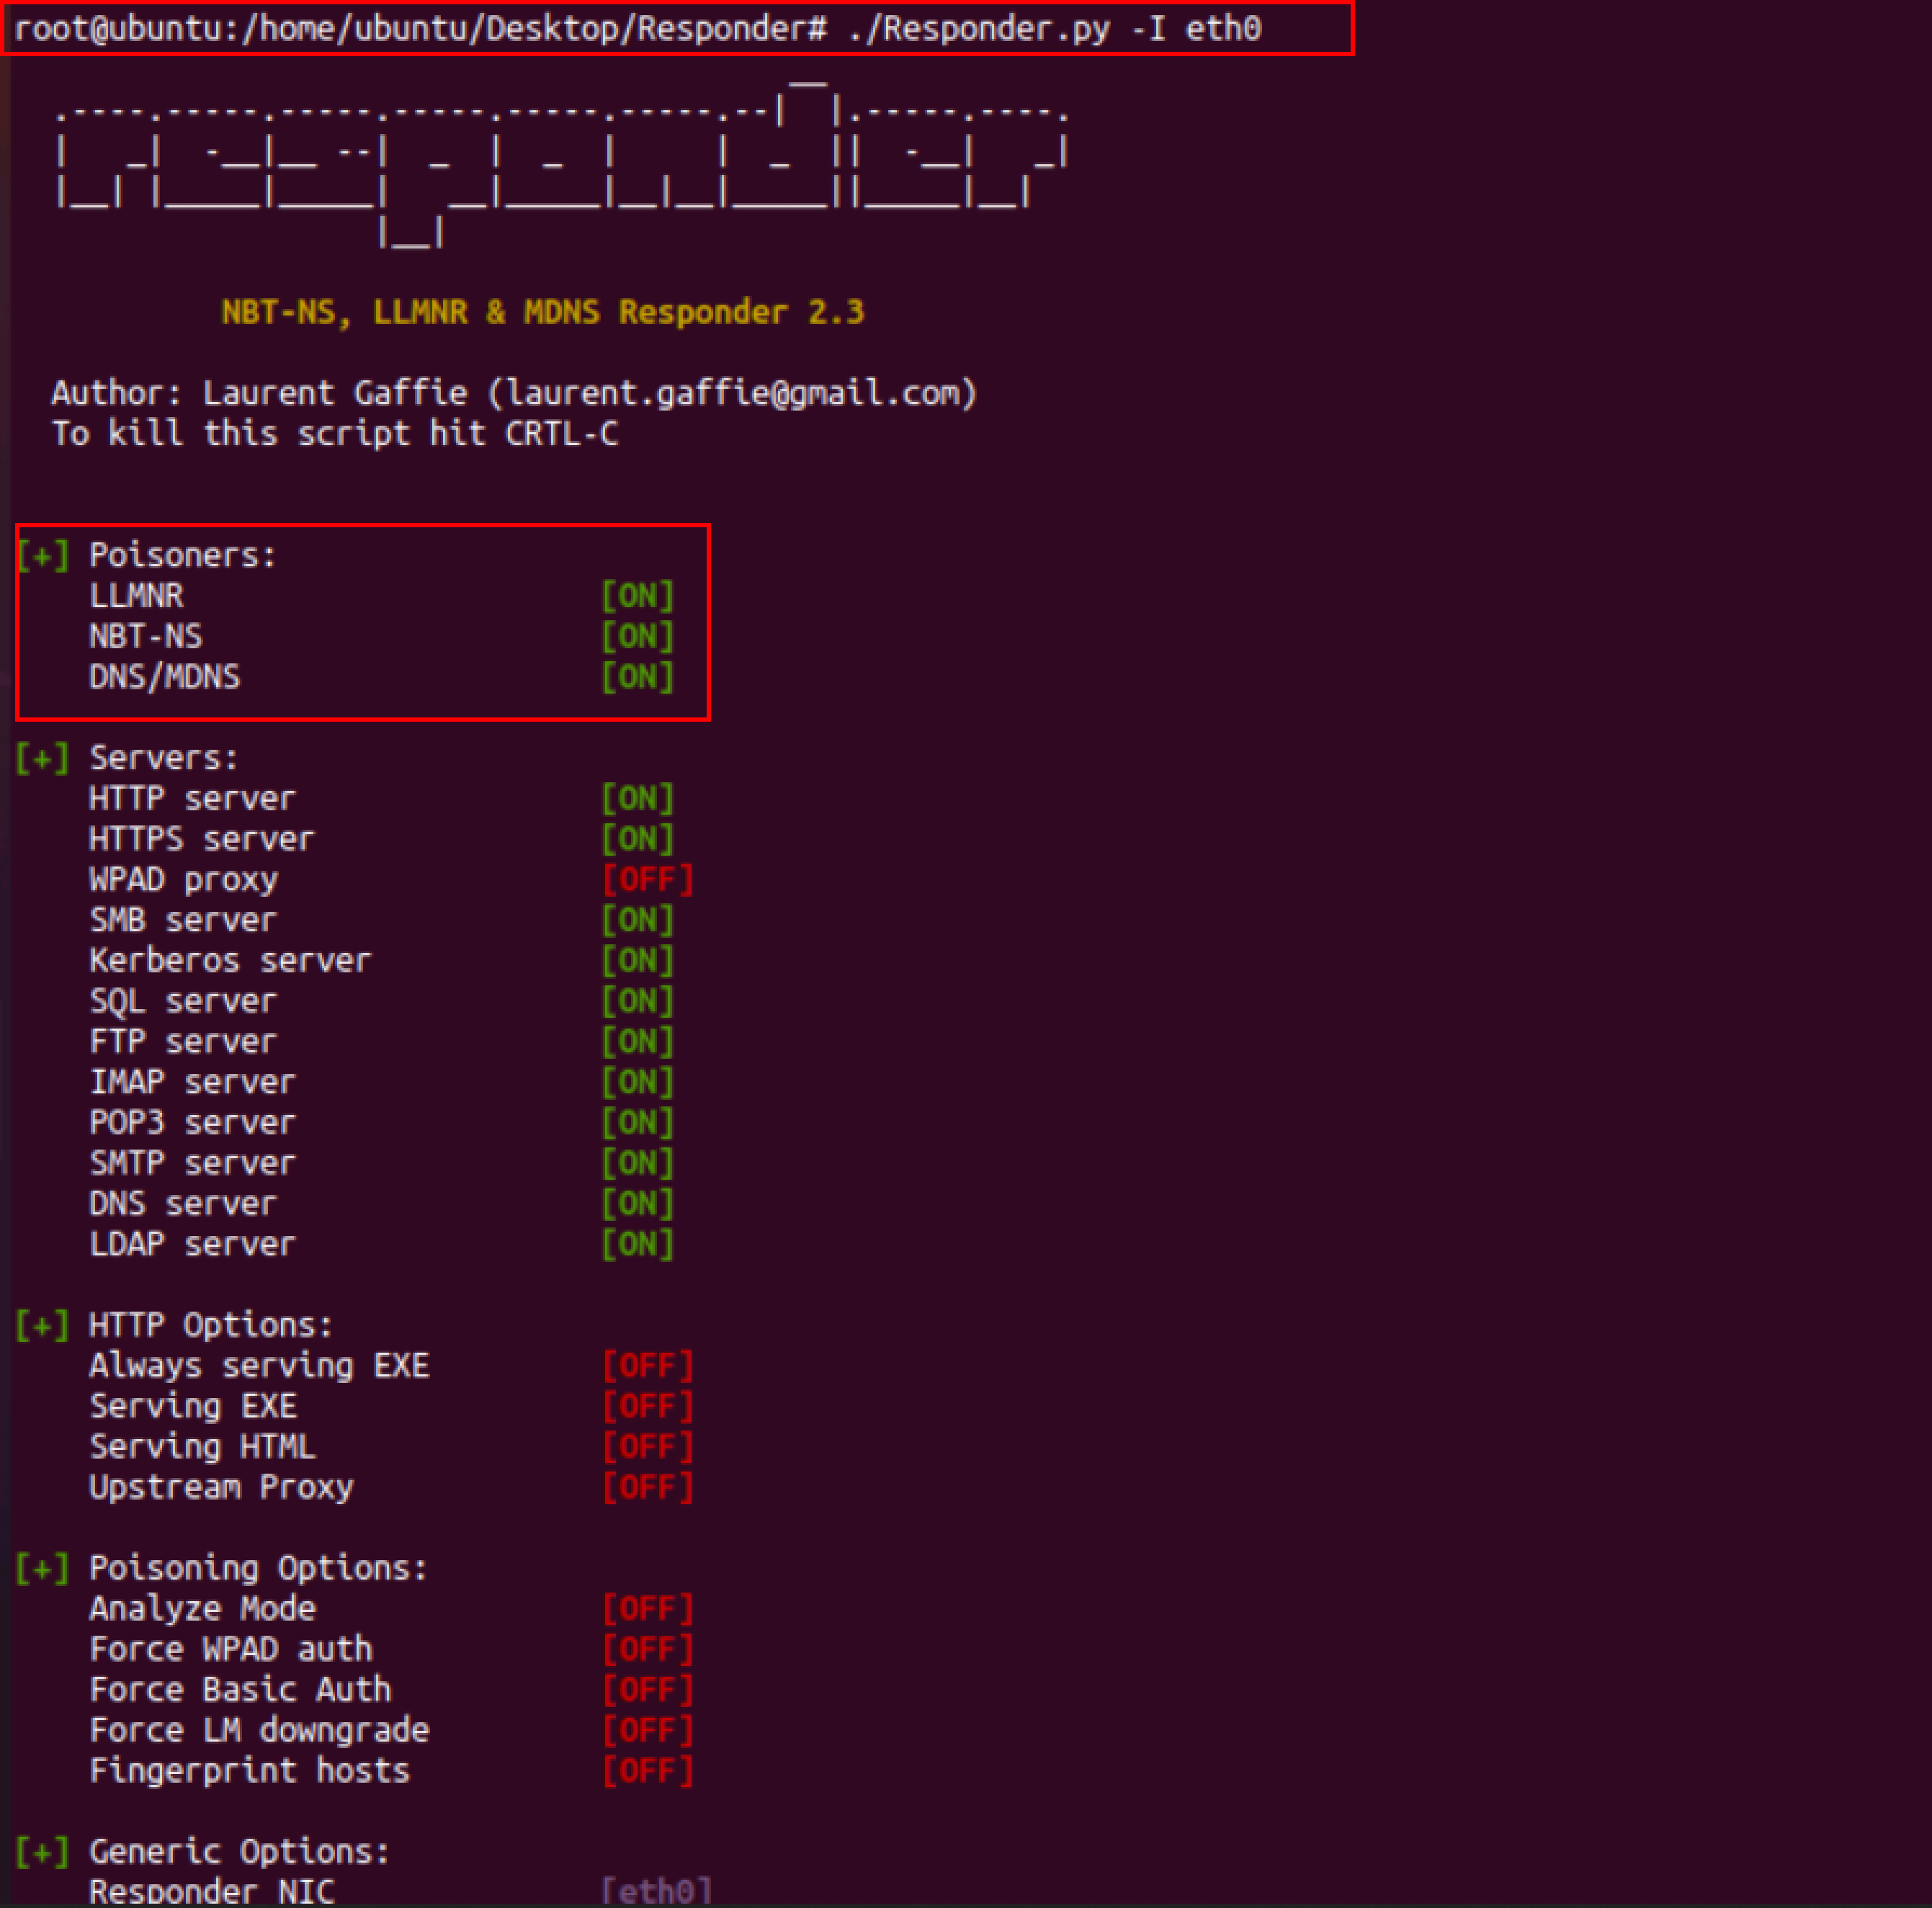Click the Kerberos server [ON] status
Viewport: 1932px width, 1908px height.
point(638,961)
